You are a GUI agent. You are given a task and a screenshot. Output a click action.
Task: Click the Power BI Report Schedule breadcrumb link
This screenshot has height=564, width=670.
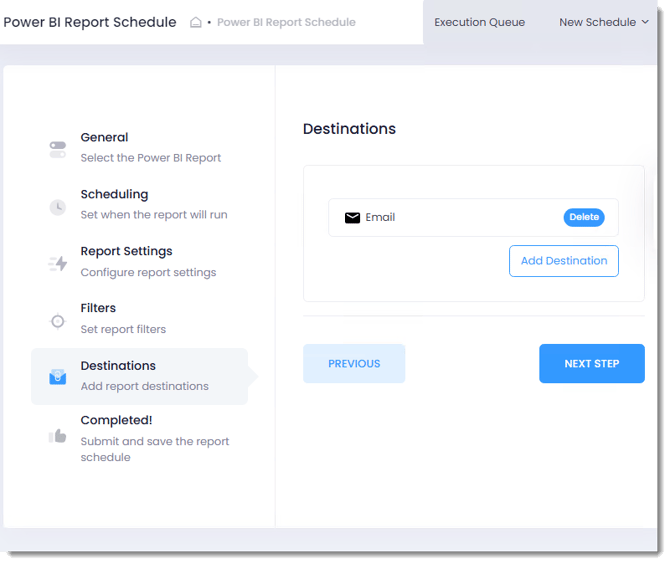[286, 22]
